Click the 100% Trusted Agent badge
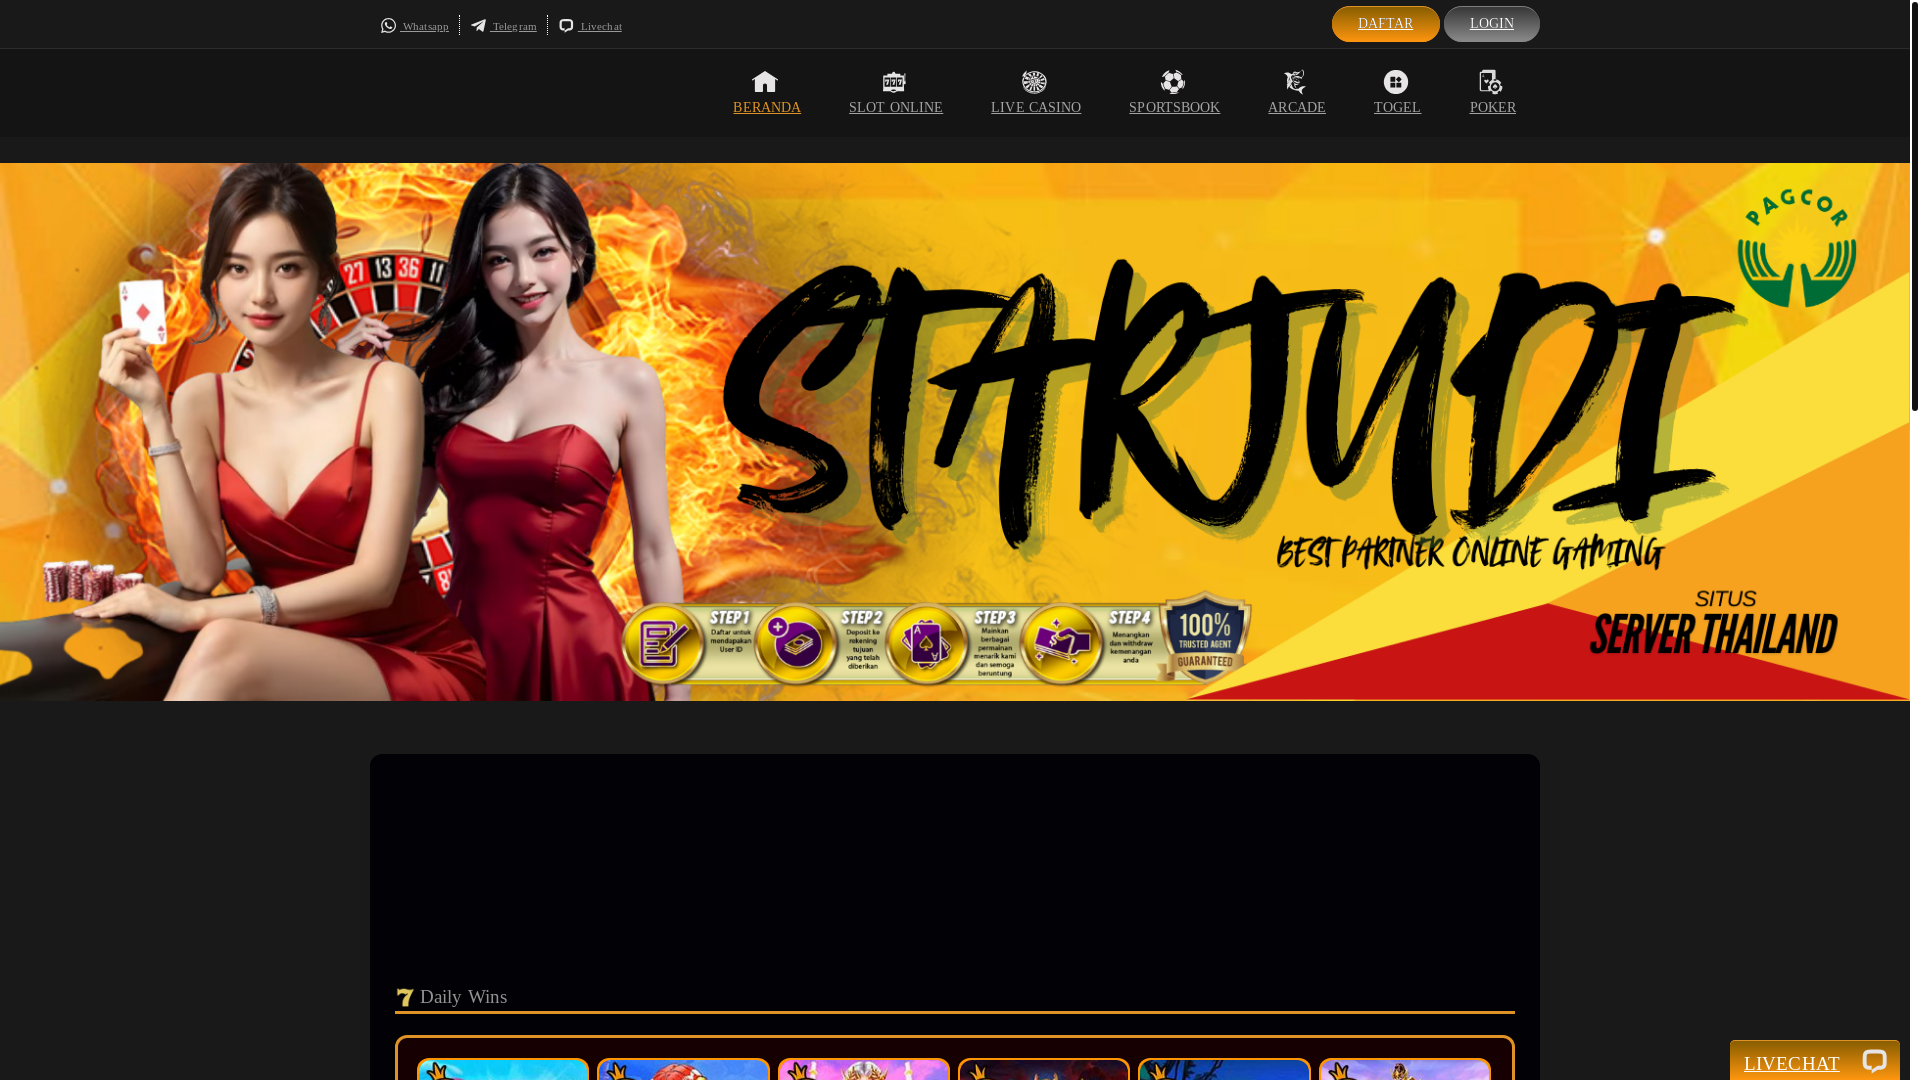 tap(1205, 637)
